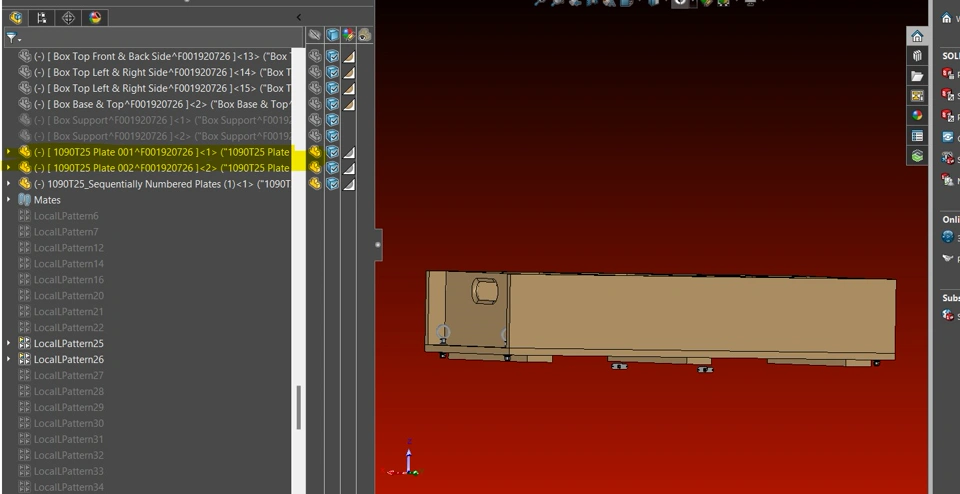The width and height of the screenshot is (960, 494).
Task: Expand the 1090T25 Plate 001 component
Action: pyautogui.click(x=9, y=152)
